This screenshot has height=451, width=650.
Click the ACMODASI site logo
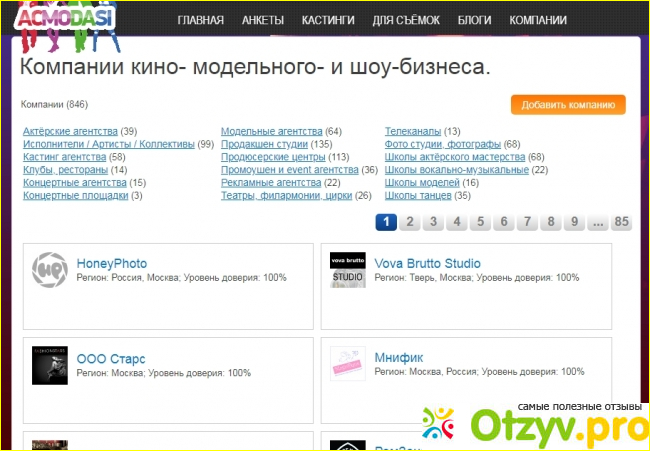[x=58, y=18]
